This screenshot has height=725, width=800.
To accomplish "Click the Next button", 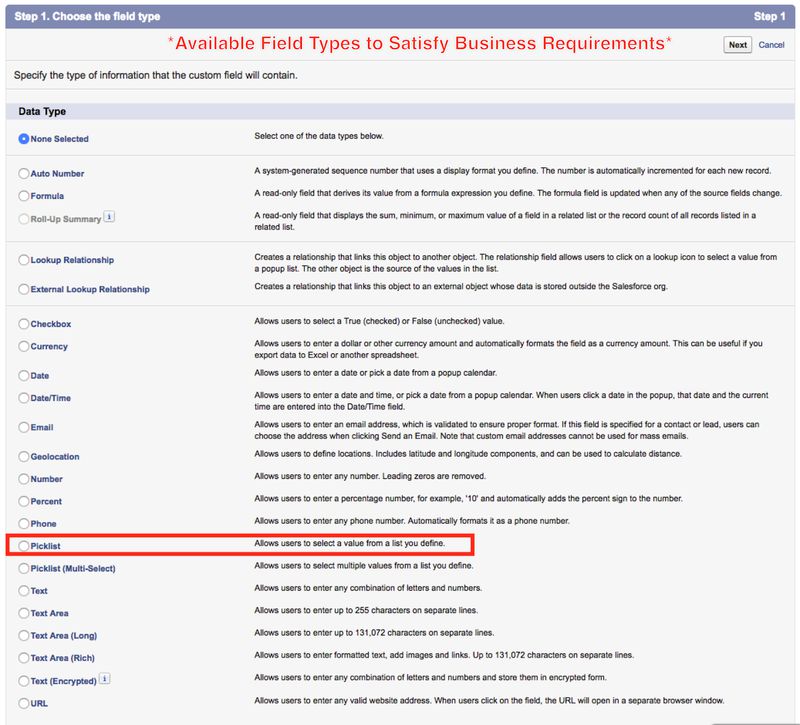I will (x=737, y=45).
